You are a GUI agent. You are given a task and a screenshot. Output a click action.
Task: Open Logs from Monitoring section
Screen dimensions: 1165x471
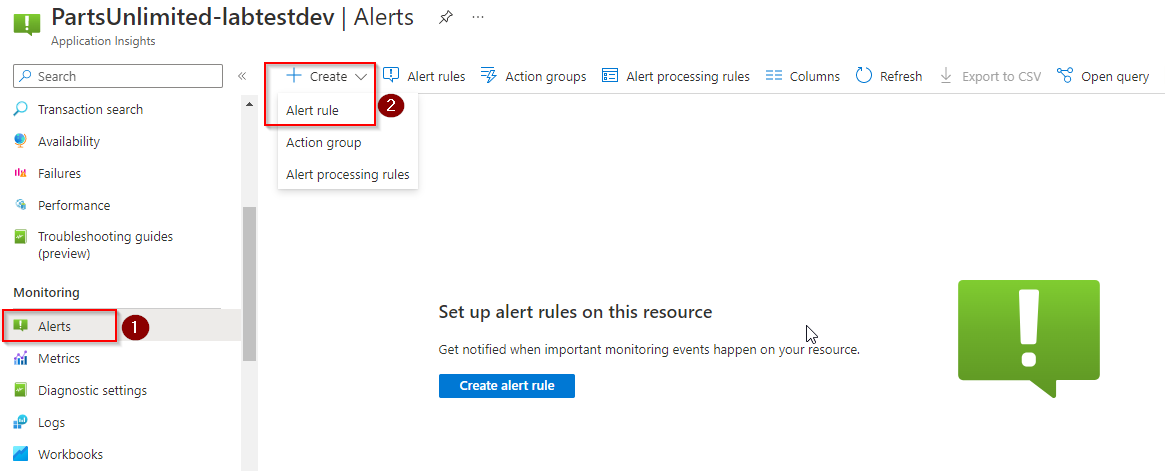[x=51, y=422]
